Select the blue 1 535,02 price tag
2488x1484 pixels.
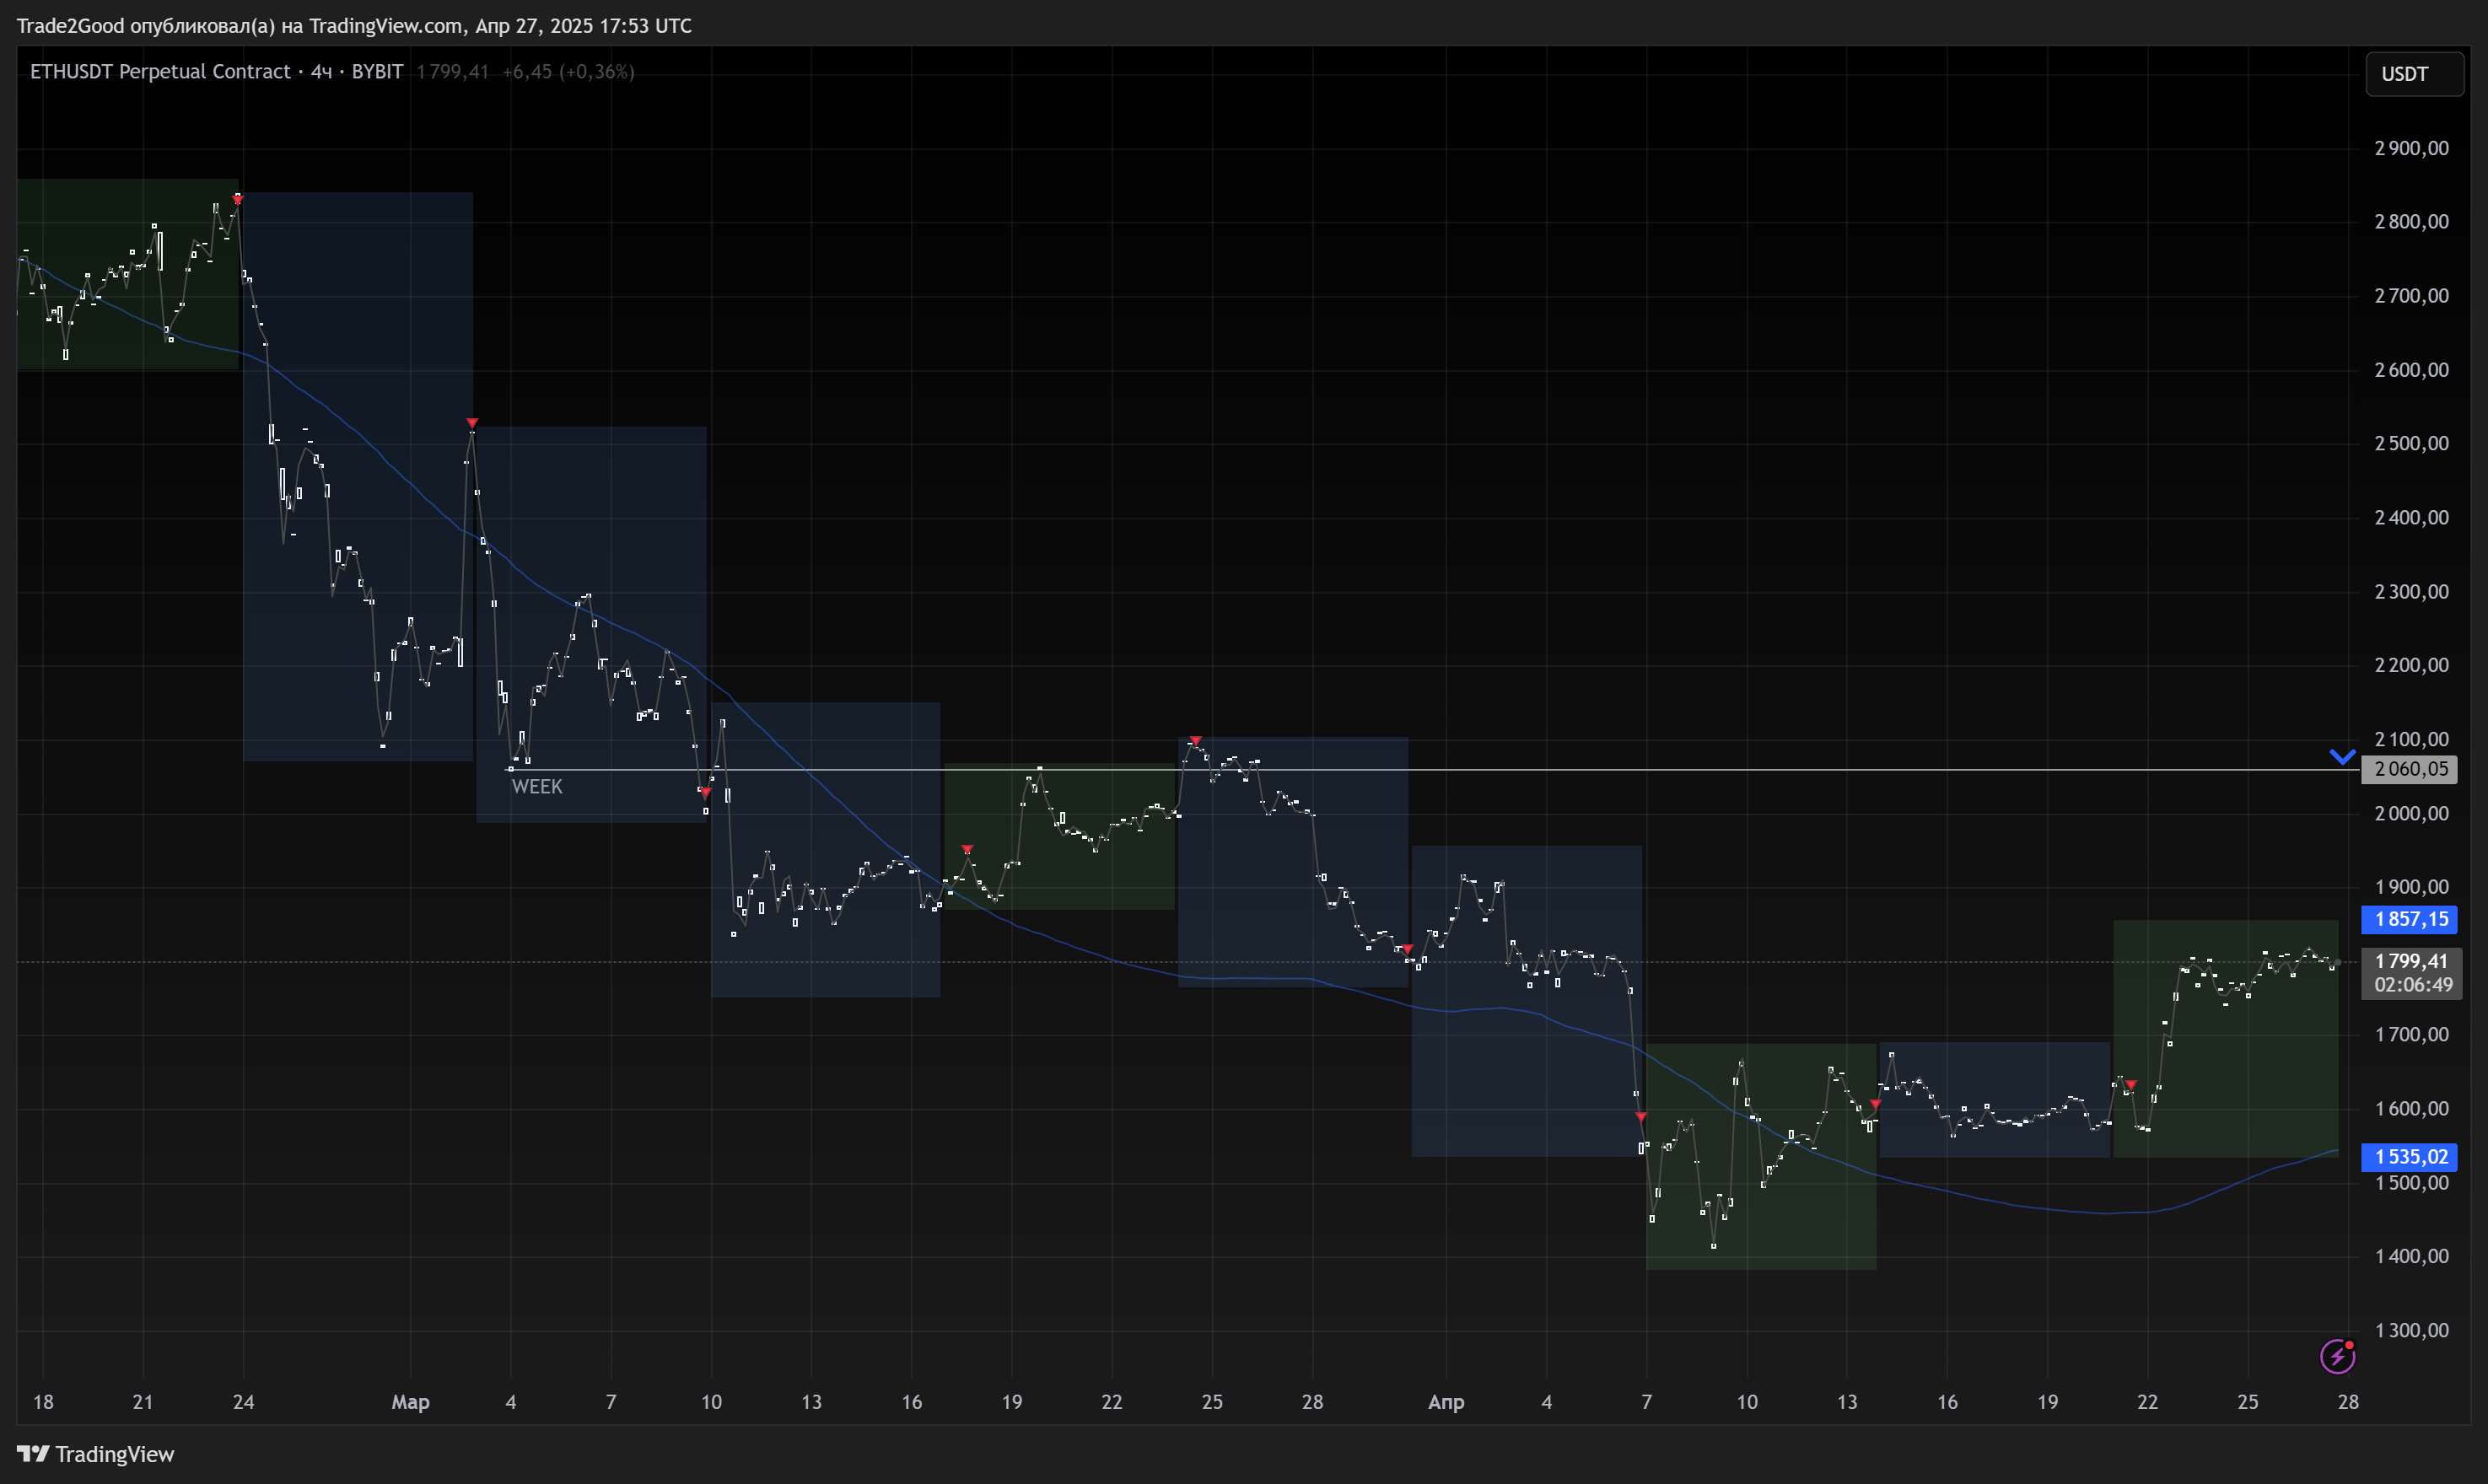coord(2411,1157)
